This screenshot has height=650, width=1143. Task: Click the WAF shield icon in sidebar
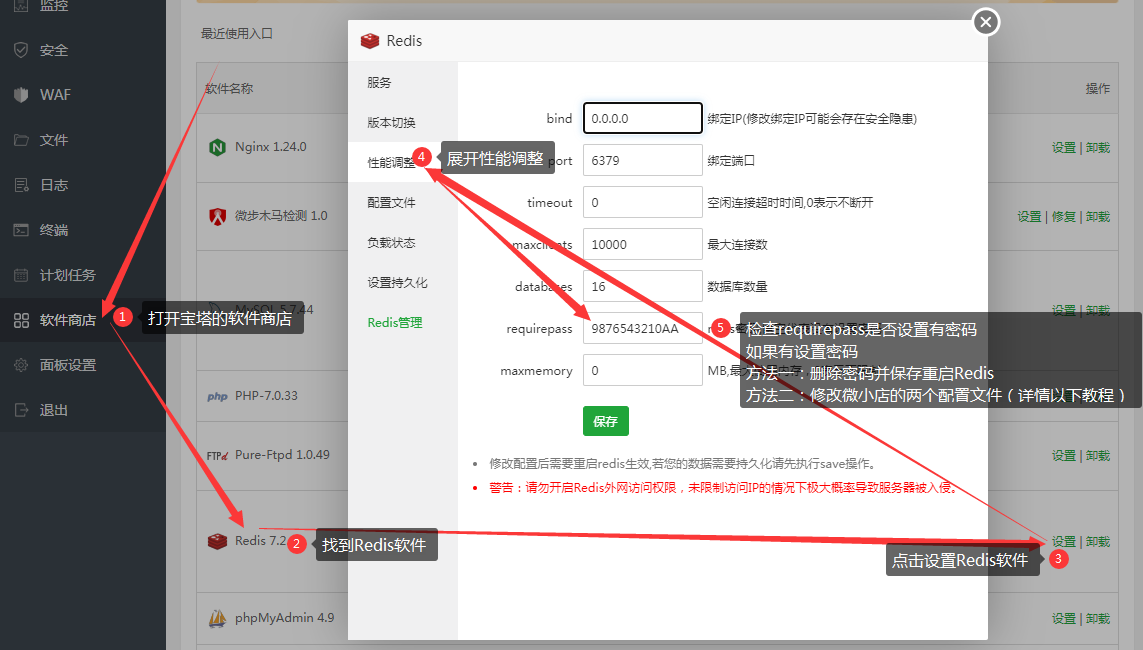coord(21,95)
